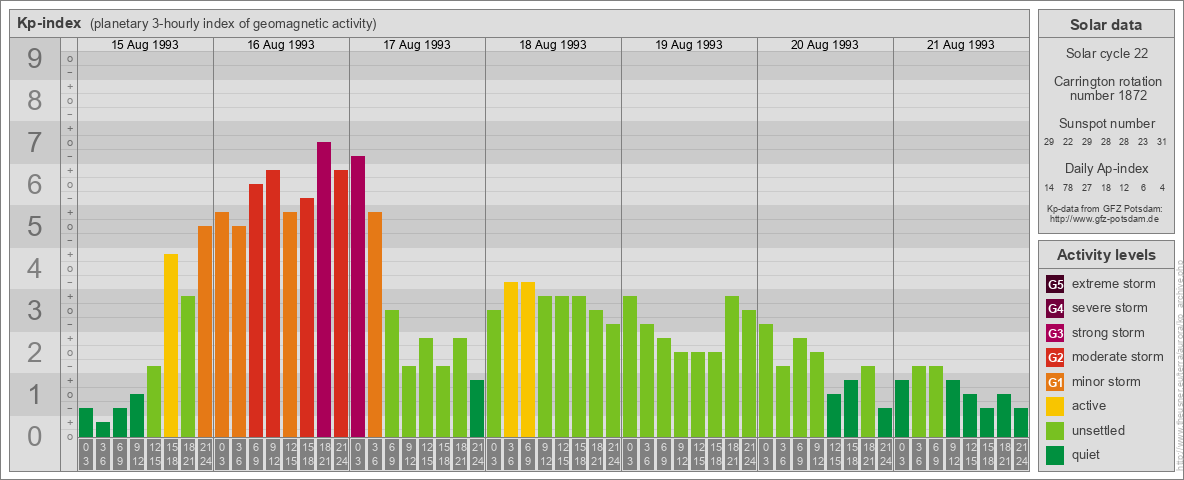The image size is (1184, 480).
Task: Click the Kp scale number 3
Action: [x=35, y=310]
